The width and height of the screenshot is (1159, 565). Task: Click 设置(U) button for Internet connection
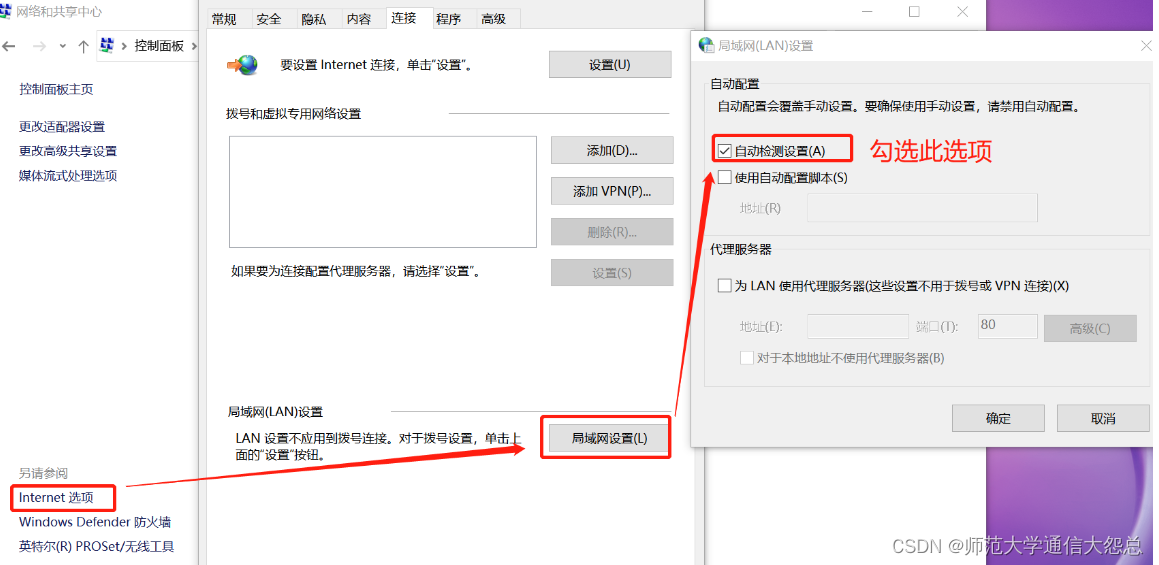610,64
